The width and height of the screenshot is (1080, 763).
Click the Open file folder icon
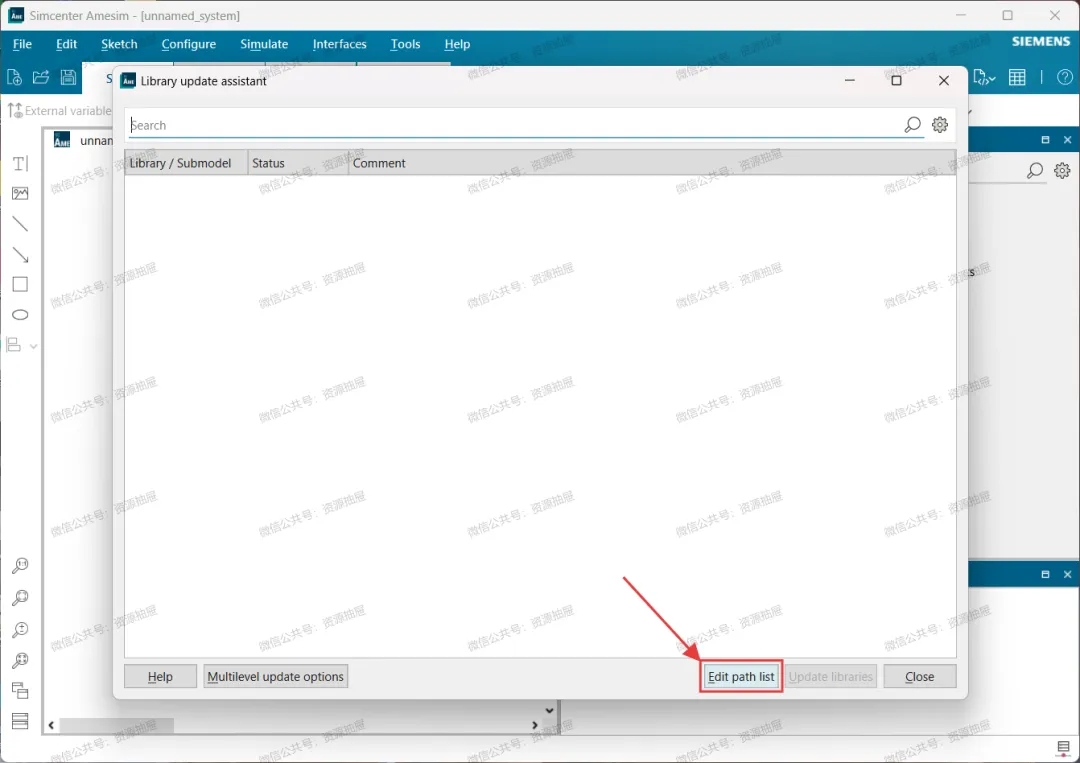[41, 77]
